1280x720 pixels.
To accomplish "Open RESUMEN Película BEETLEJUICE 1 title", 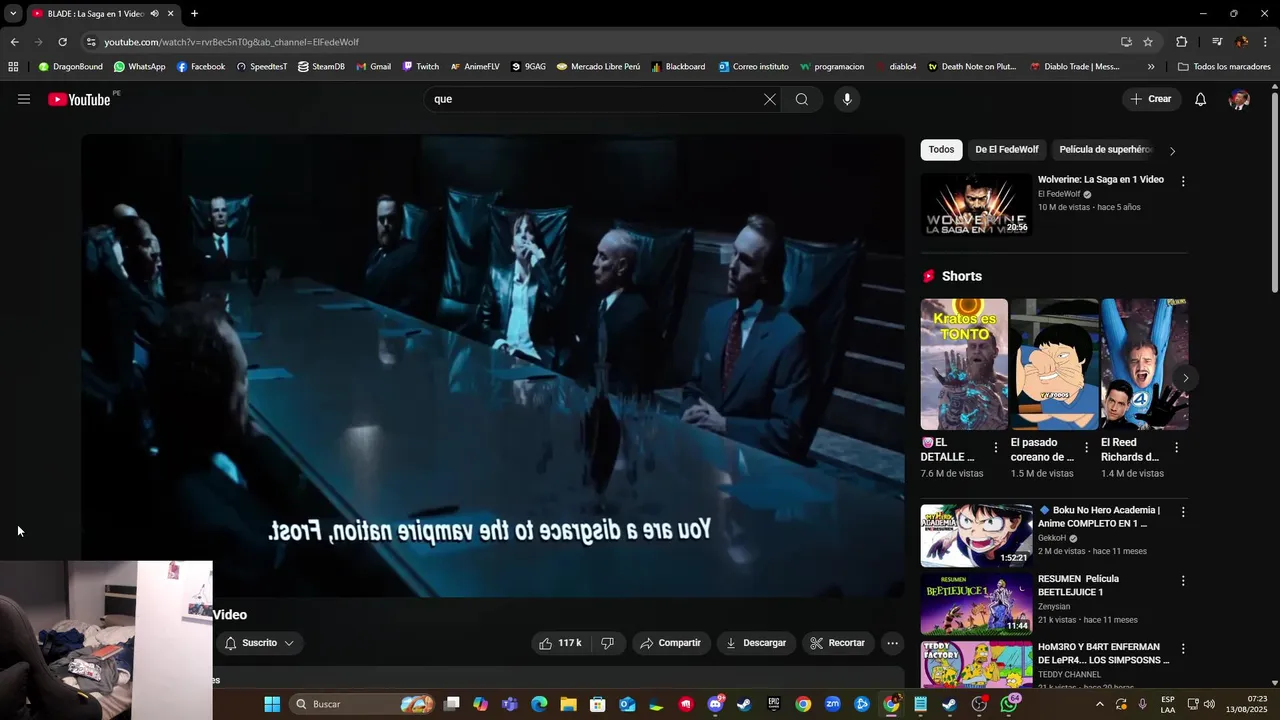I will [x=1078, y=585].
